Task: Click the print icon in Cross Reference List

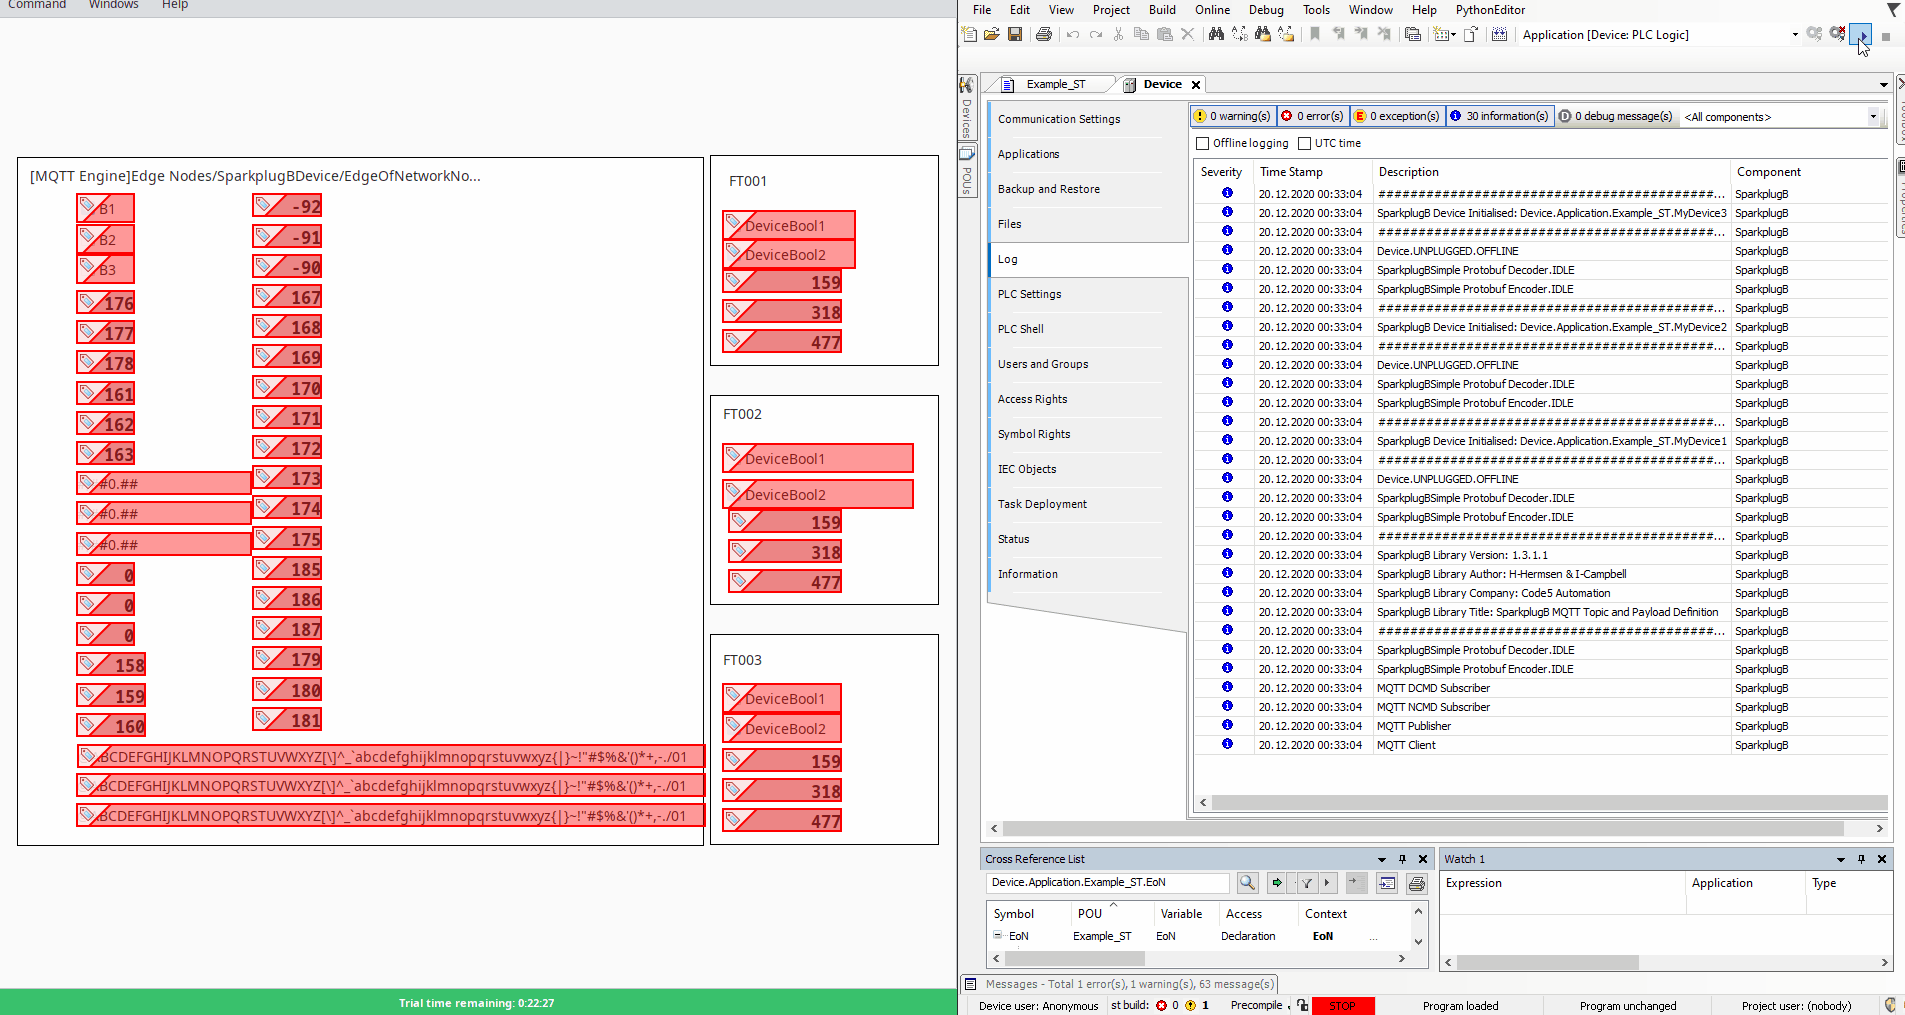Action: (1416, 883)
